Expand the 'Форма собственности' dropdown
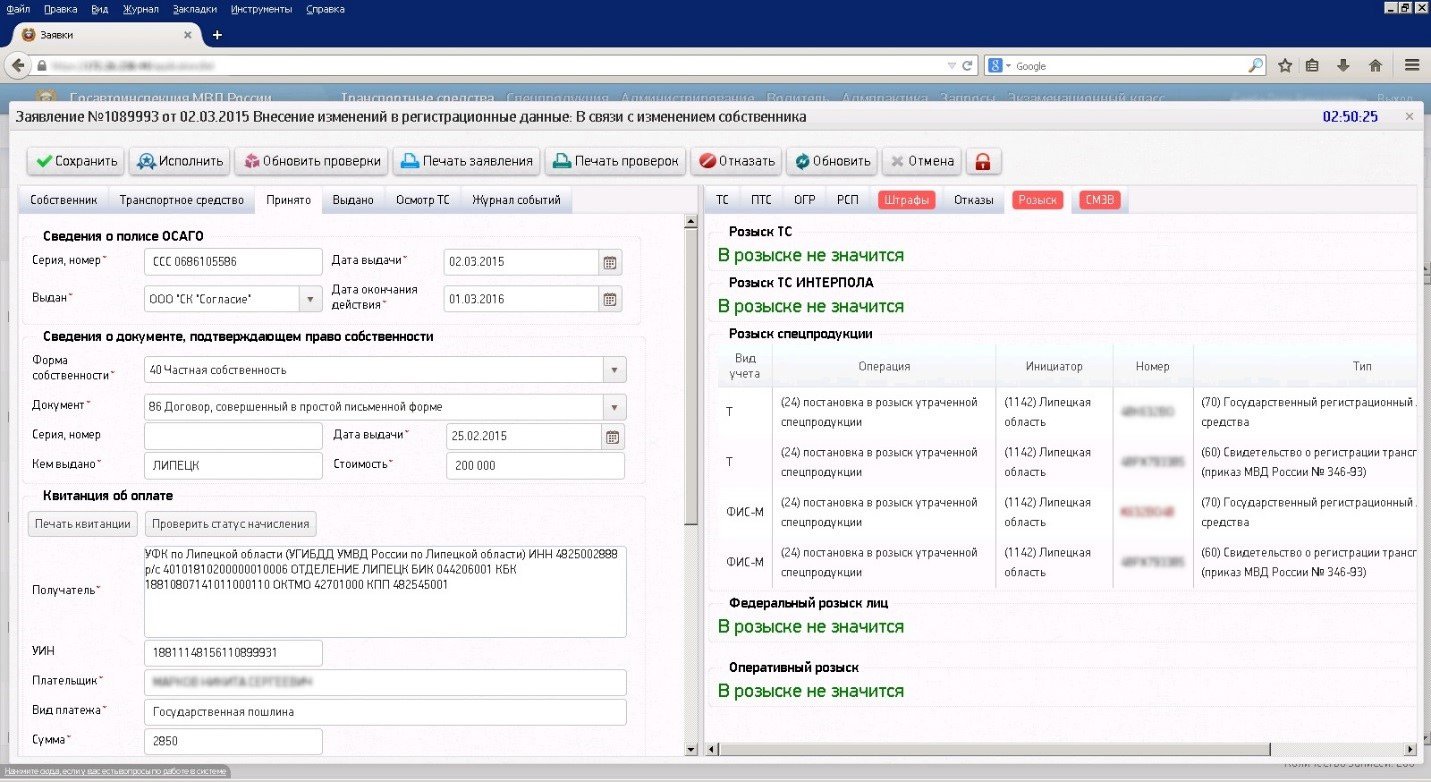The height and width of the screenshot is (782, 1431). tap(614, 370)
